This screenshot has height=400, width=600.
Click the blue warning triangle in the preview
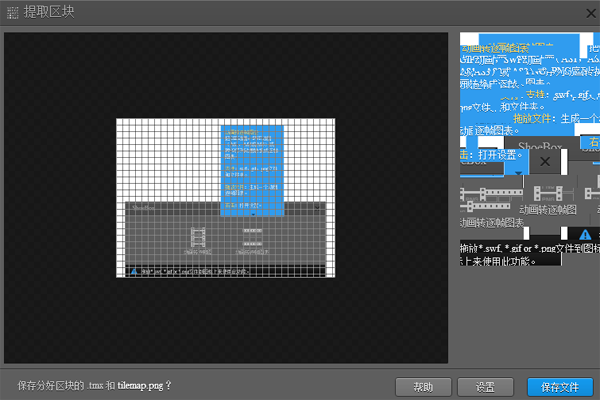(x=133, y=271)
